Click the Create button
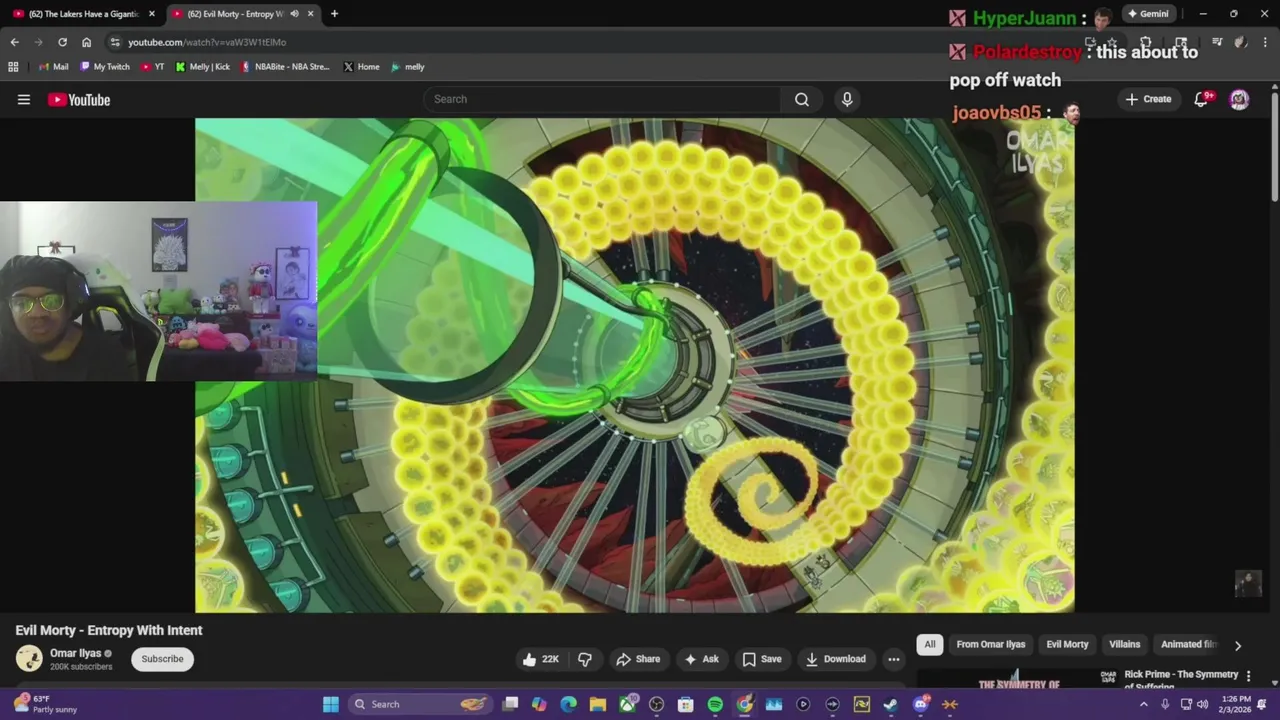 click(x=1148, y=99)
